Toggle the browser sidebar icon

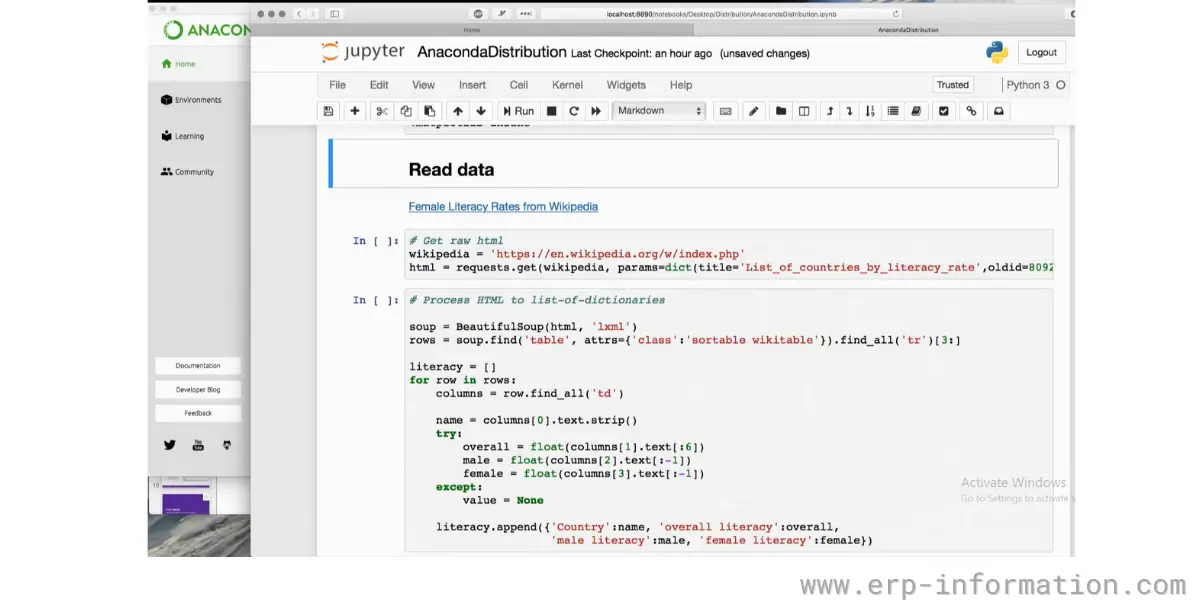[x=334, y=14]
